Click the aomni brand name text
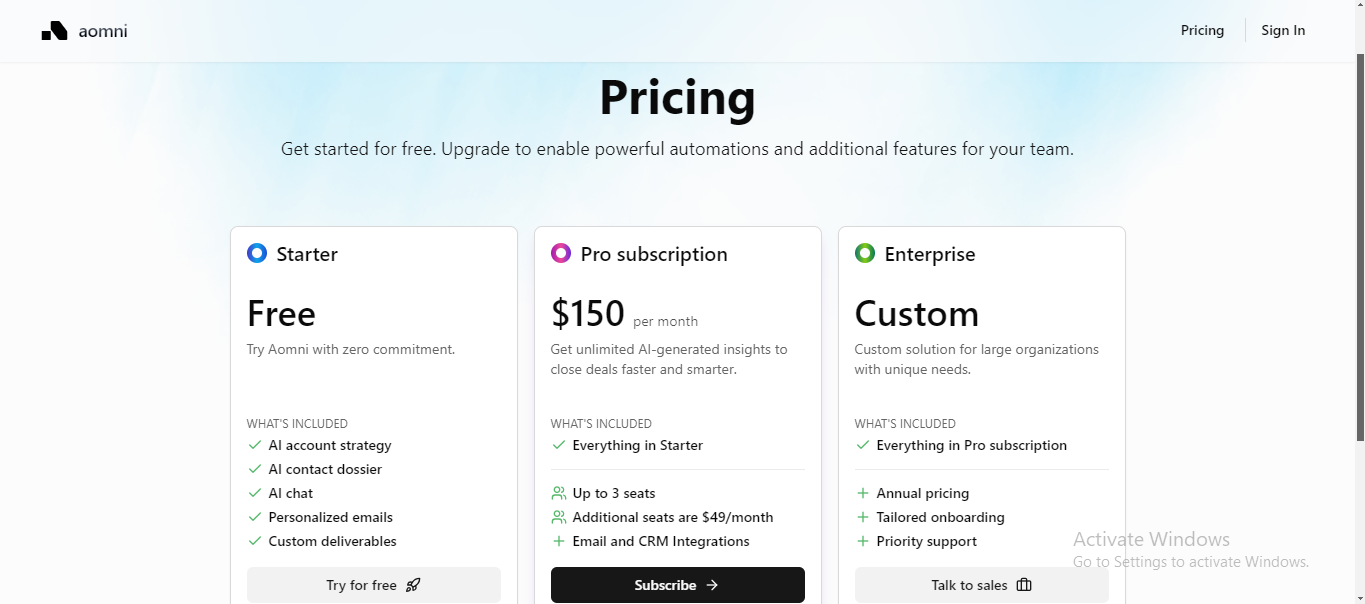Image resolution: width=1365 pixels, height=604 pixels. (x=103, y=31)
